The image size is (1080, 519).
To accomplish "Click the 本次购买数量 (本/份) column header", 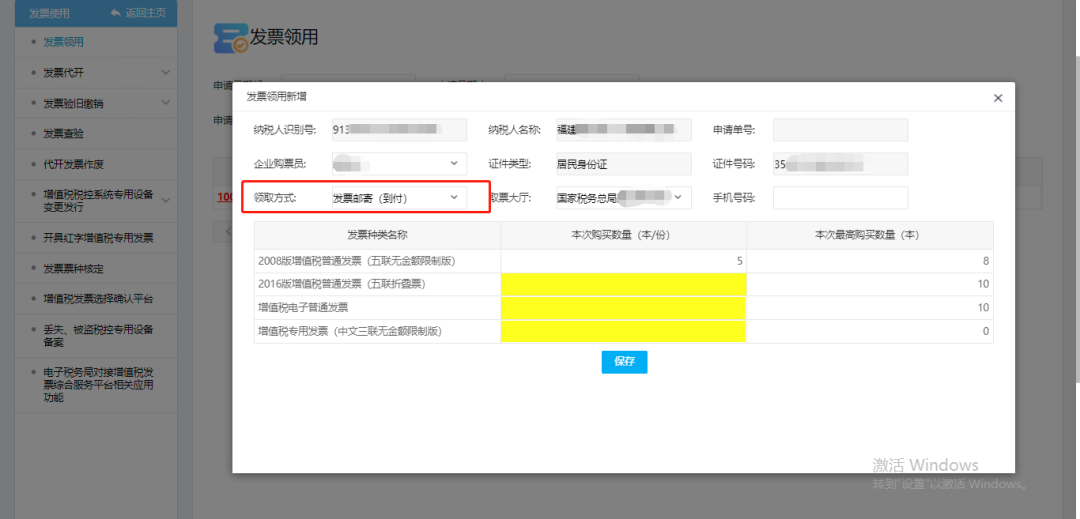I will [x=621, y=235].
